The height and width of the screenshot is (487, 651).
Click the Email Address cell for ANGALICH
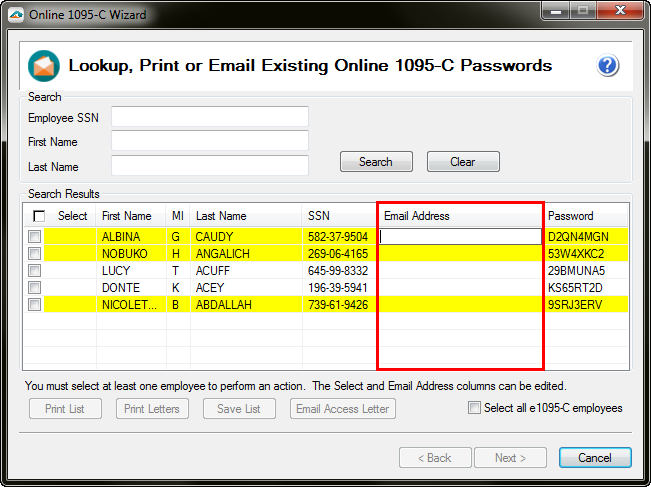(460, 254)
